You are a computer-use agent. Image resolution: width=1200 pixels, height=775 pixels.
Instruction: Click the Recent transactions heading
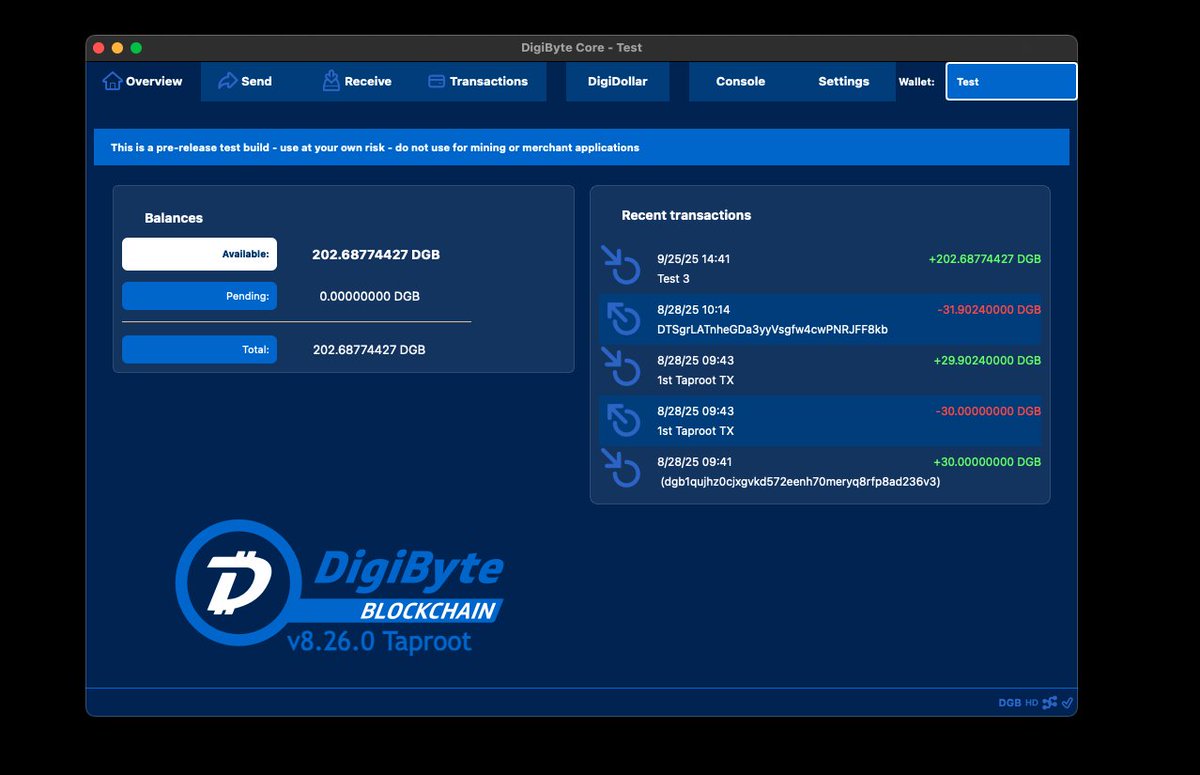686,215
